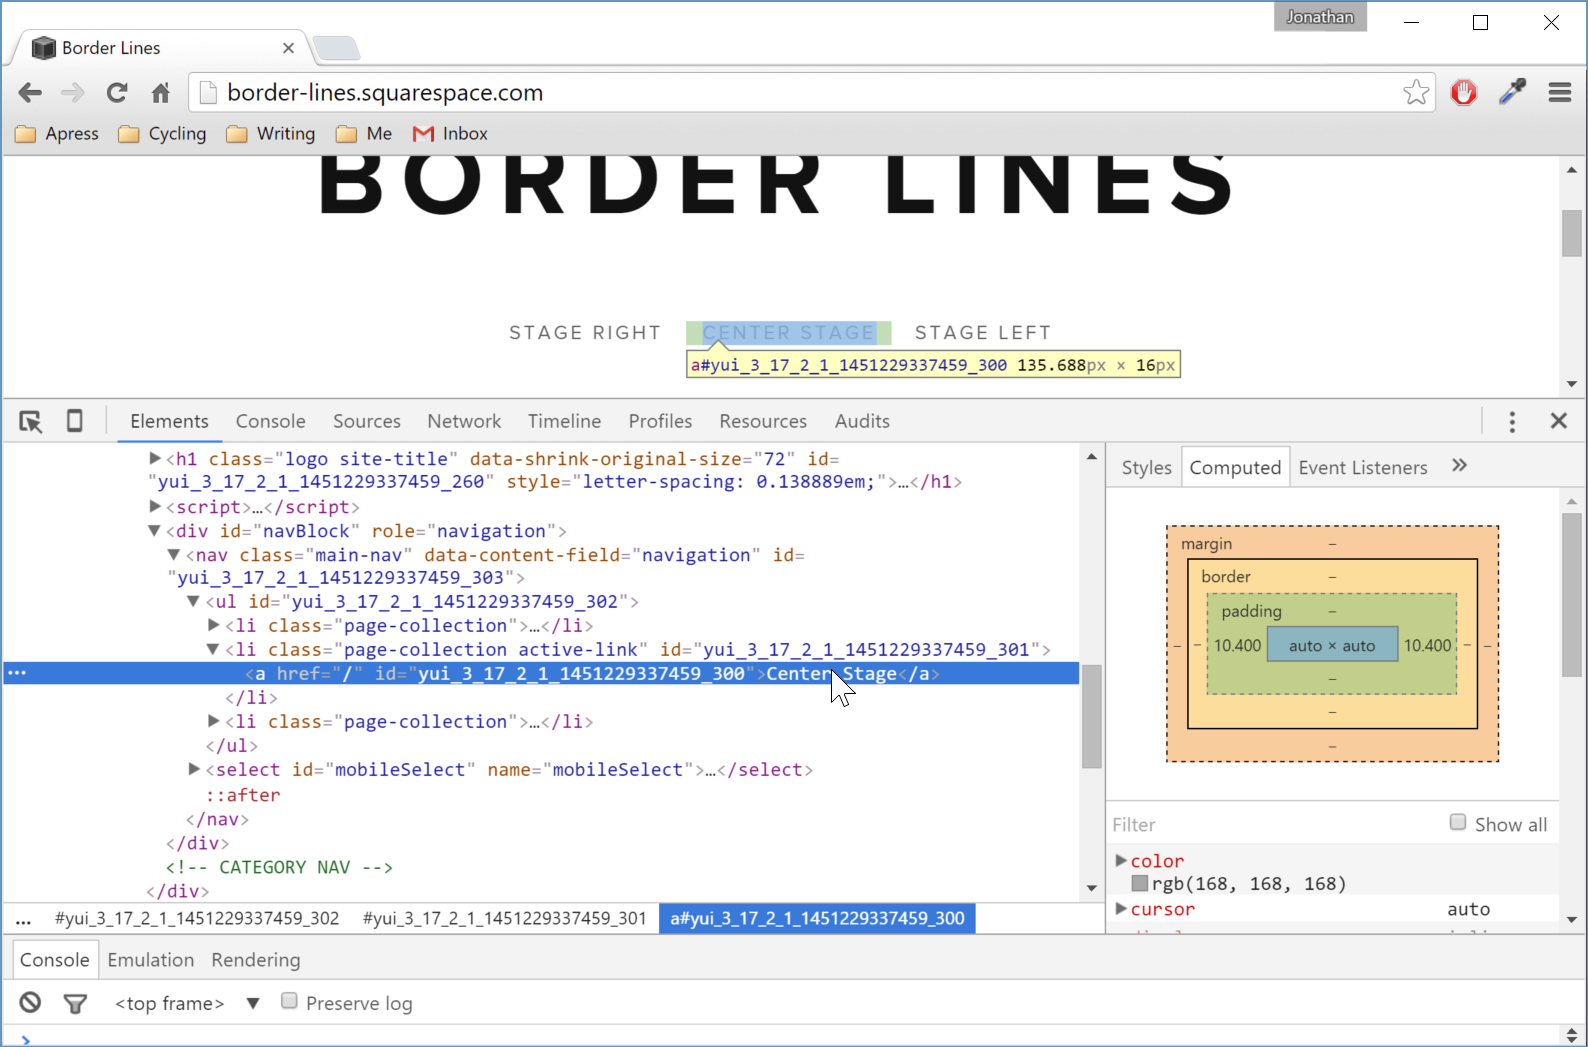Go forward to the next page

[x=73, y=93]
